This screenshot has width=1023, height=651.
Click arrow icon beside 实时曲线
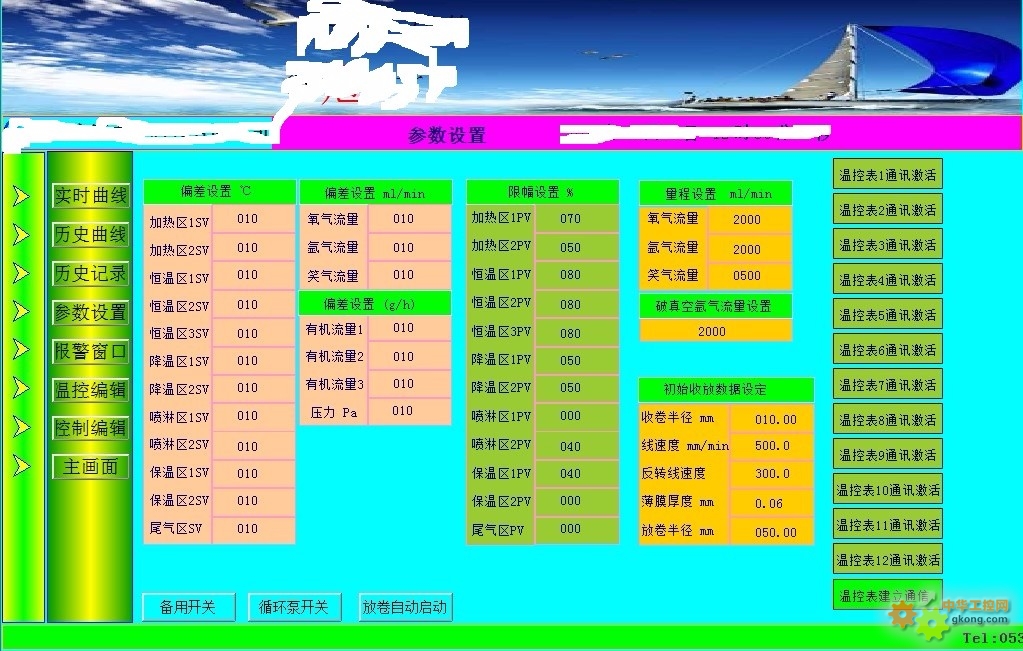(x=22, y=195)
